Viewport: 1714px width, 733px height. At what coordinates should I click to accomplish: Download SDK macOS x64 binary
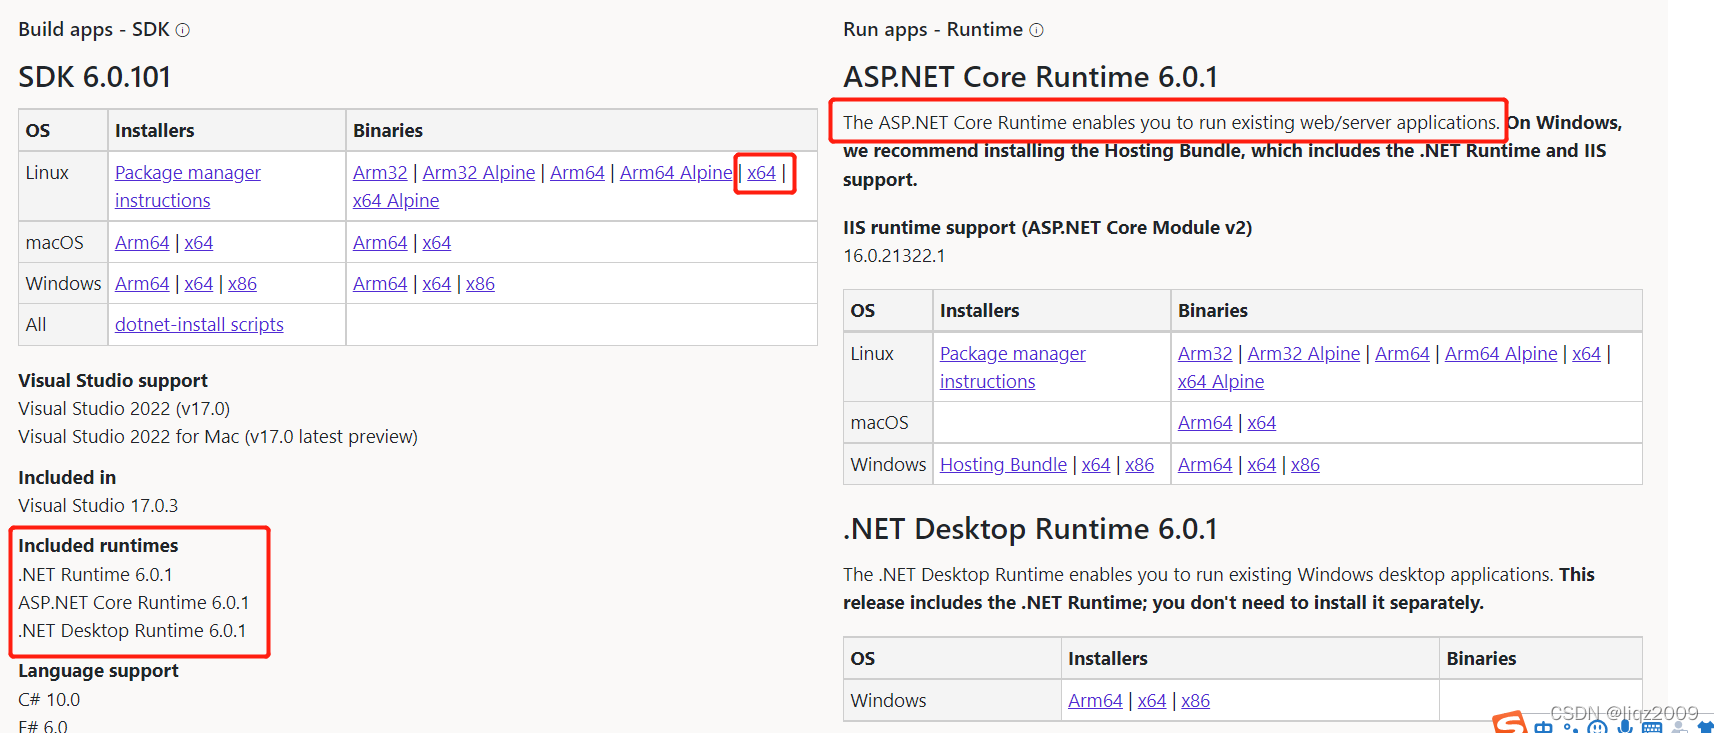(x=436, y=242)
